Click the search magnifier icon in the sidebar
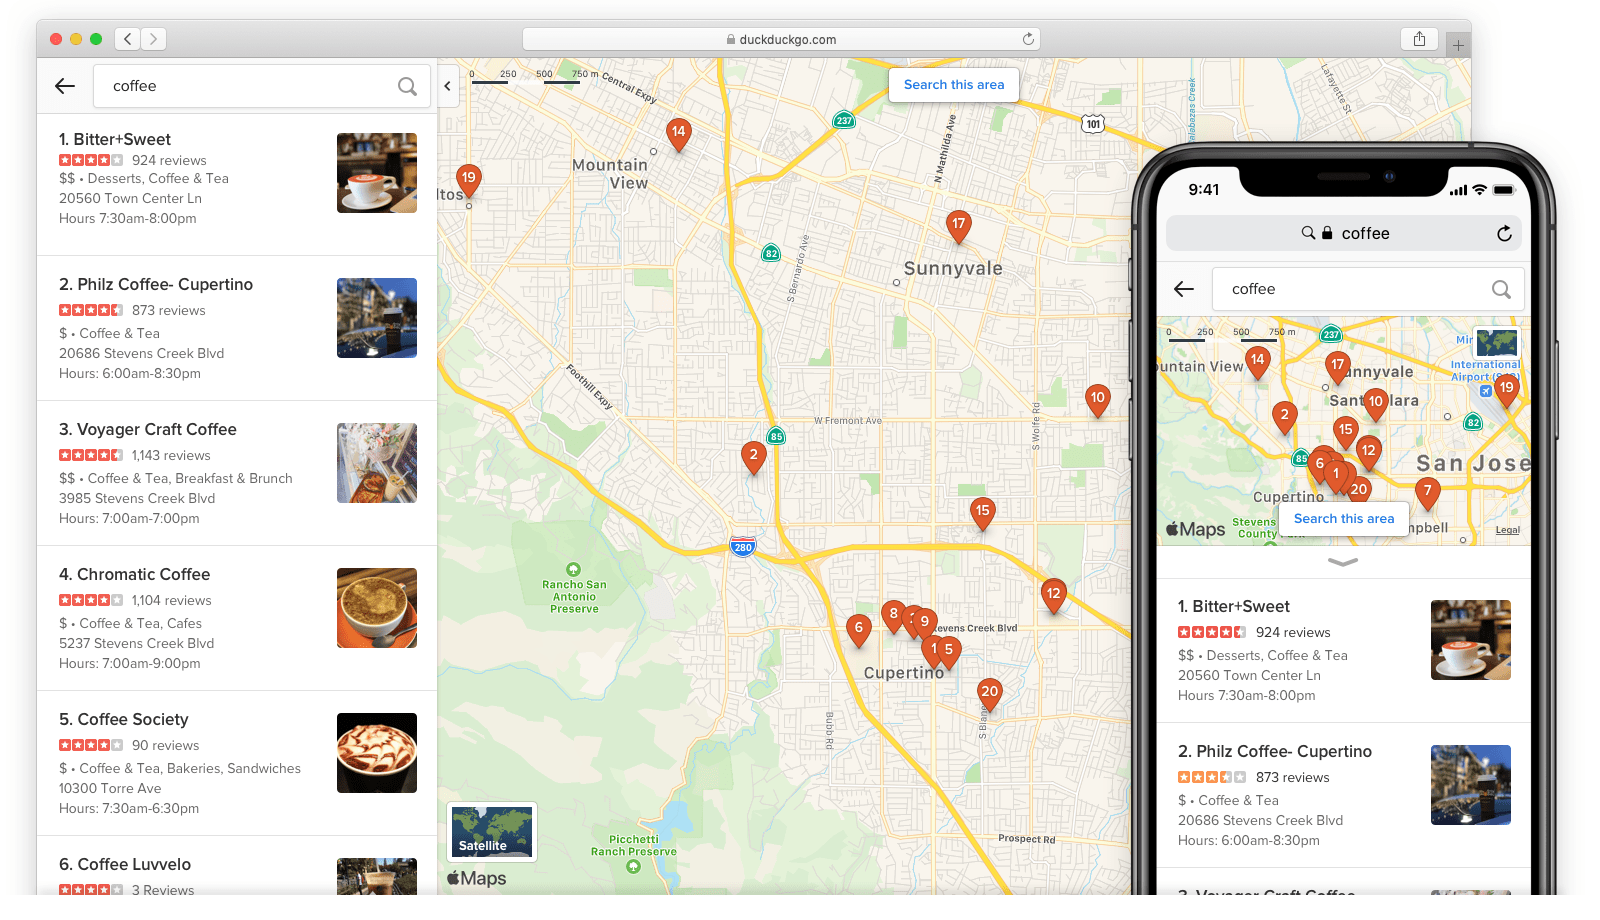This screenshot has height=920, width=1600. [x=406, y=86]
